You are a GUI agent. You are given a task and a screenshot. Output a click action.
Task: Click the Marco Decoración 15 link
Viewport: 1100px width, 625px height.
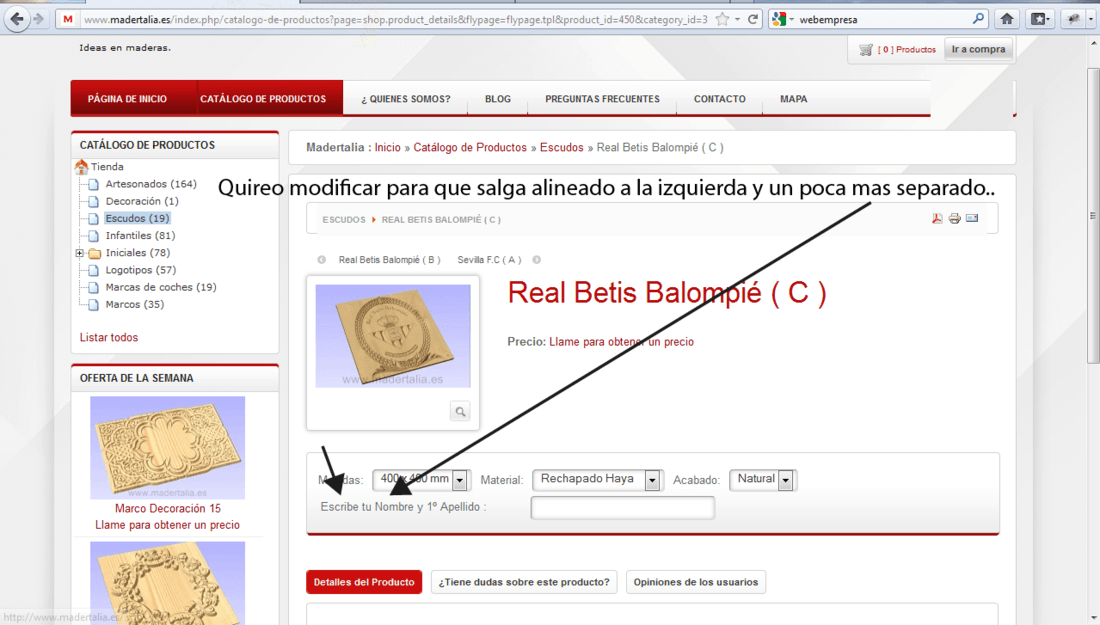coord(168,509)
